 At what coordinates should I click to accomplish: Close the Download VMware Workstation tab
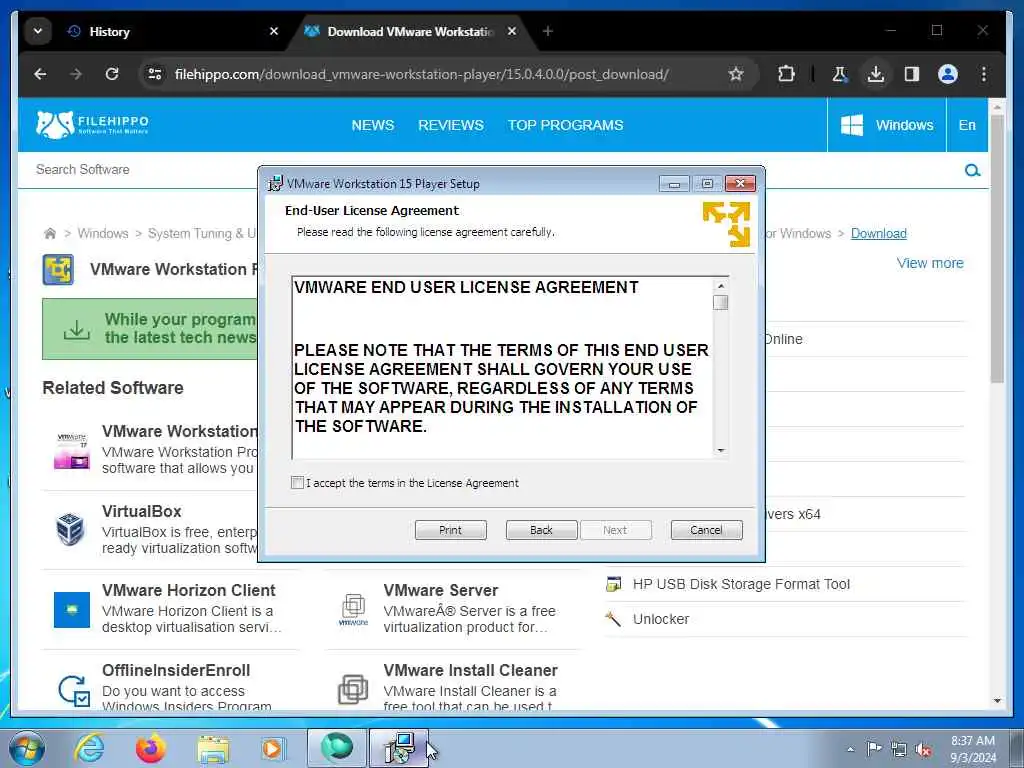point(512,31)
